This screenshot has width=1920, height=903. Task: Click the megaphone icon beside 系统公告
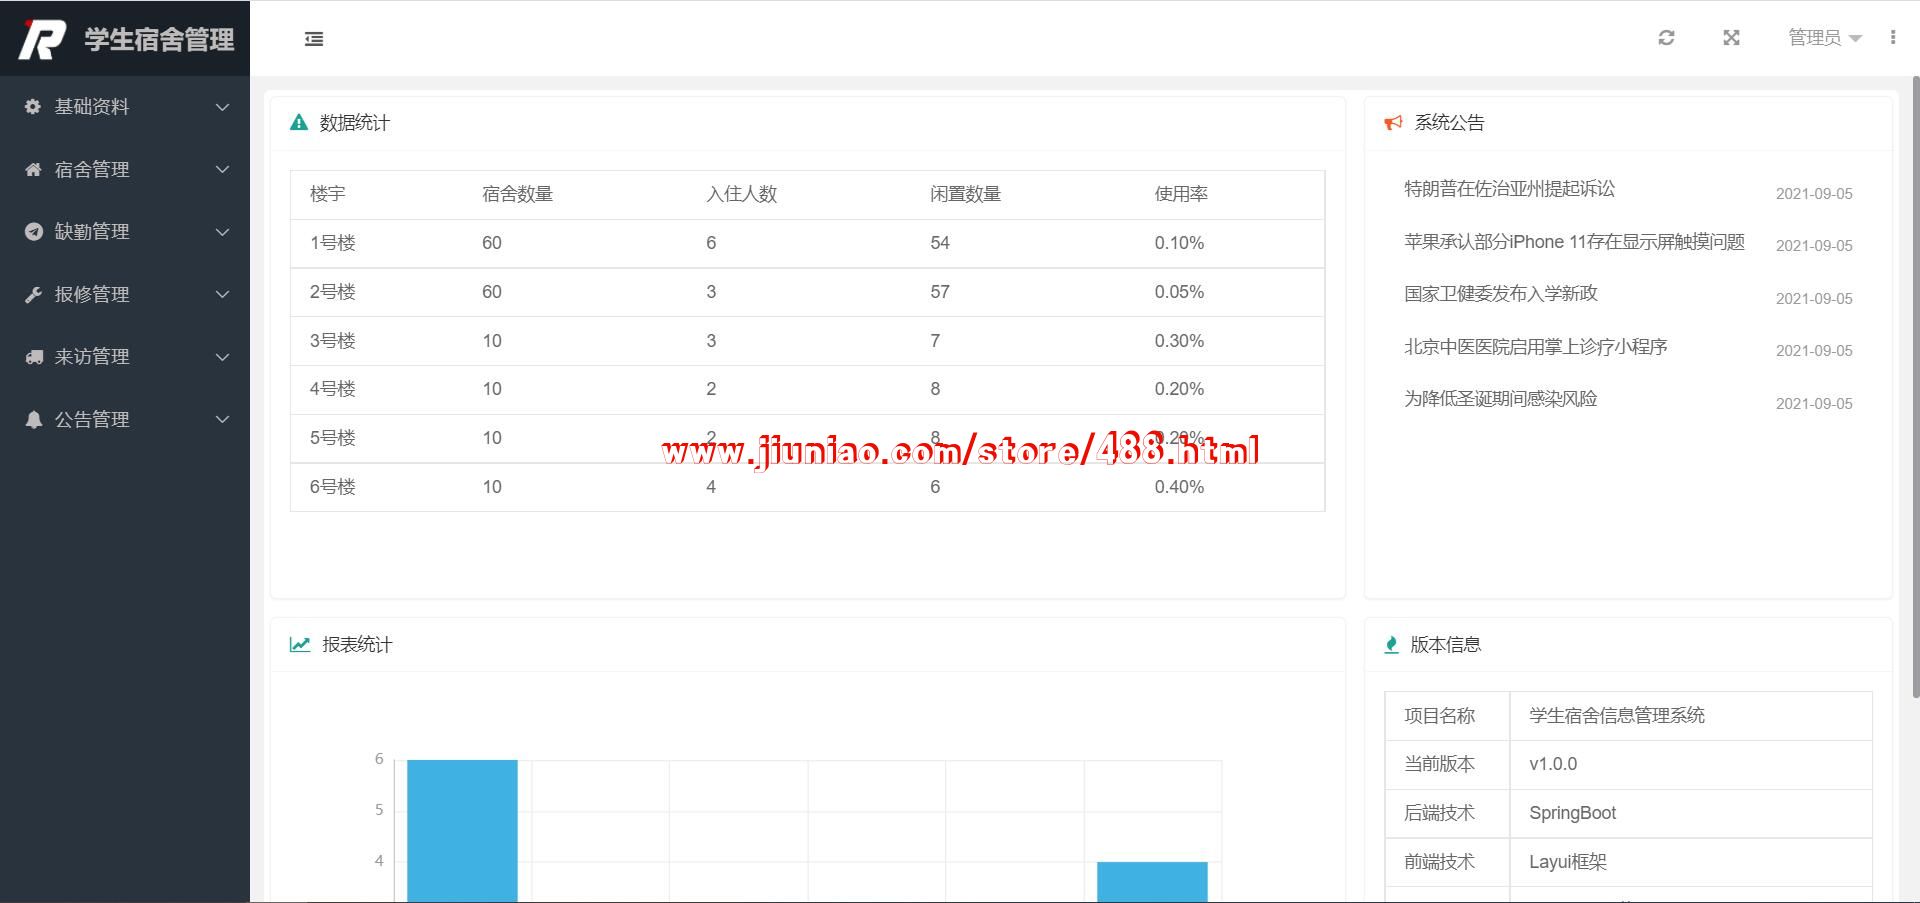[x=1393, y=123]
